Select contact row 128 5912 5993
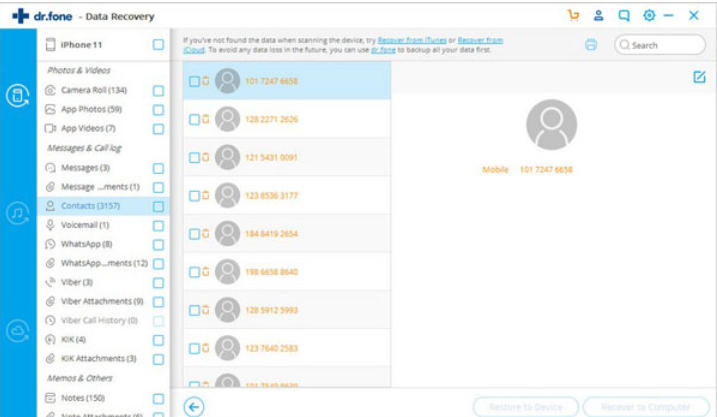The height and width of the screenshot is (417, 717). pyautogui.click(x=287, y=310)
